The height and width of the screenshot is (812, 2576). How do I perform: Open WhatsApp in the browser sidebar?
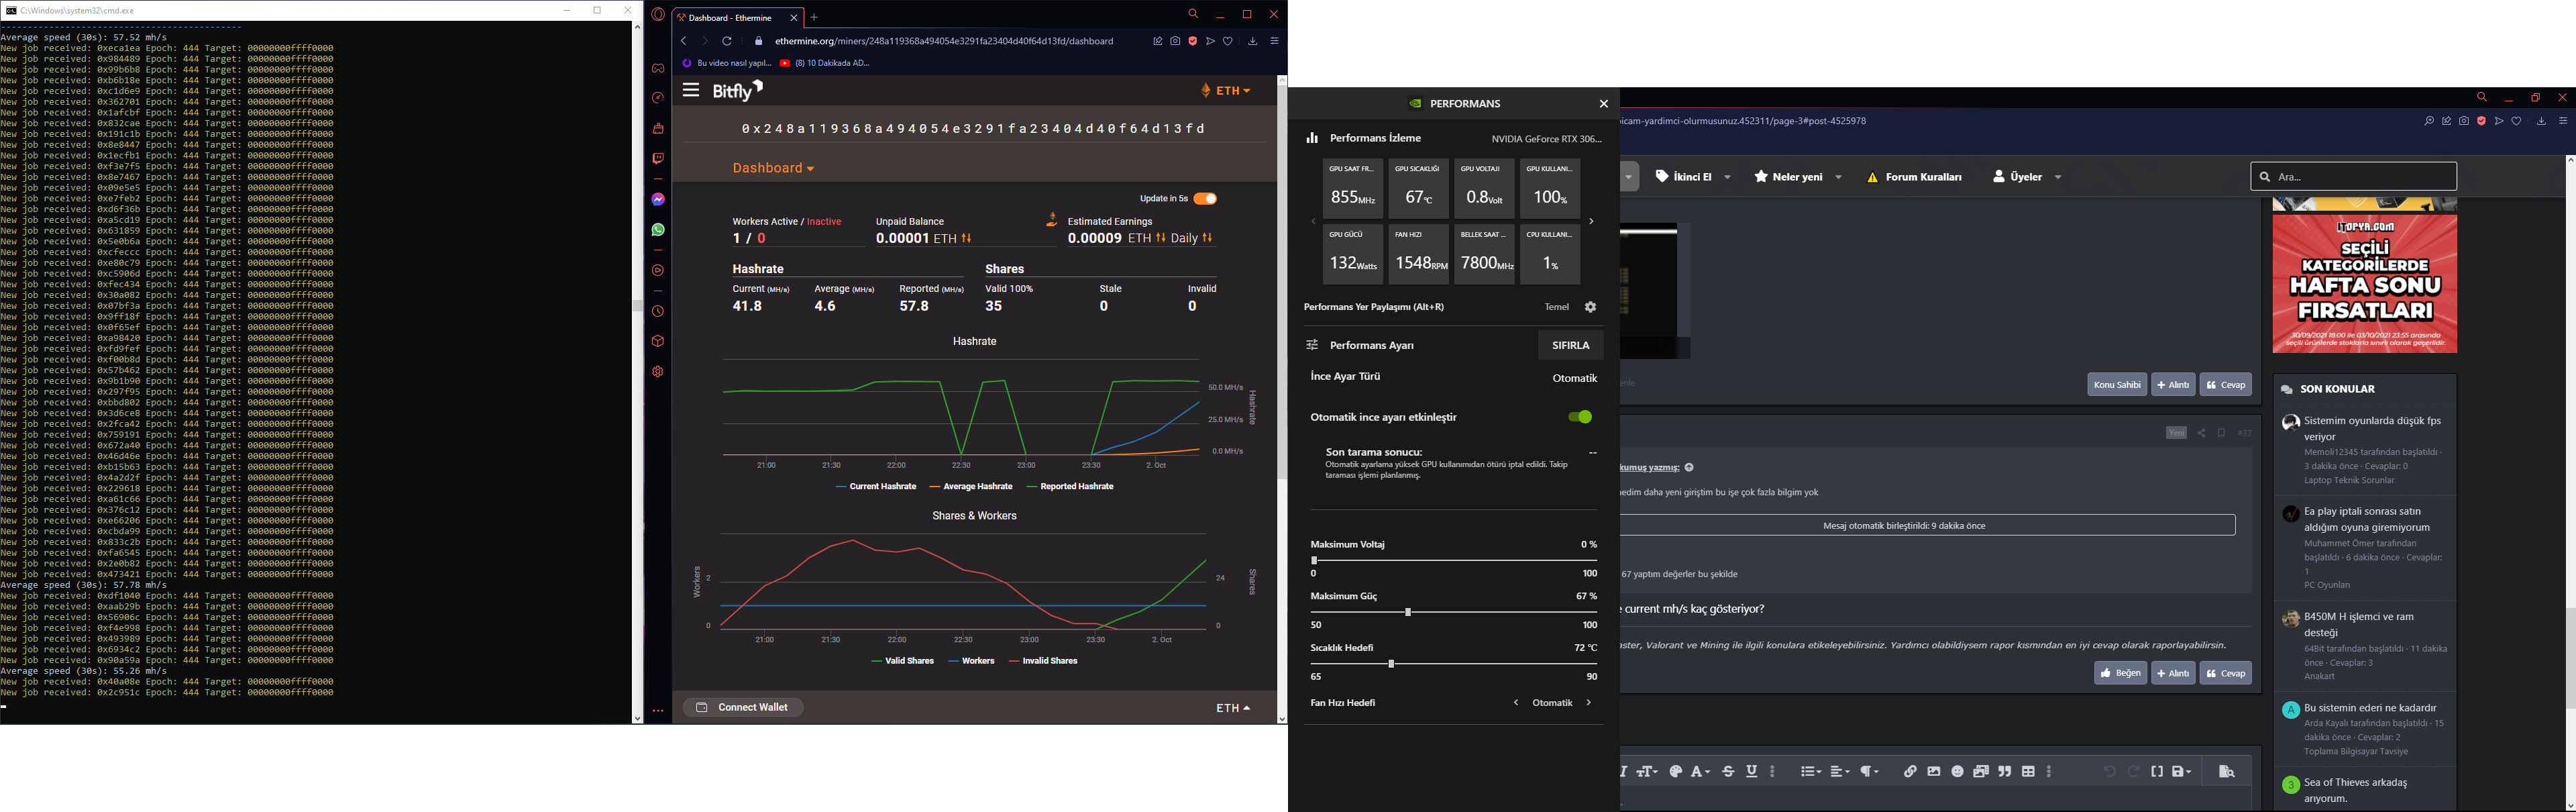click(658, 230)
